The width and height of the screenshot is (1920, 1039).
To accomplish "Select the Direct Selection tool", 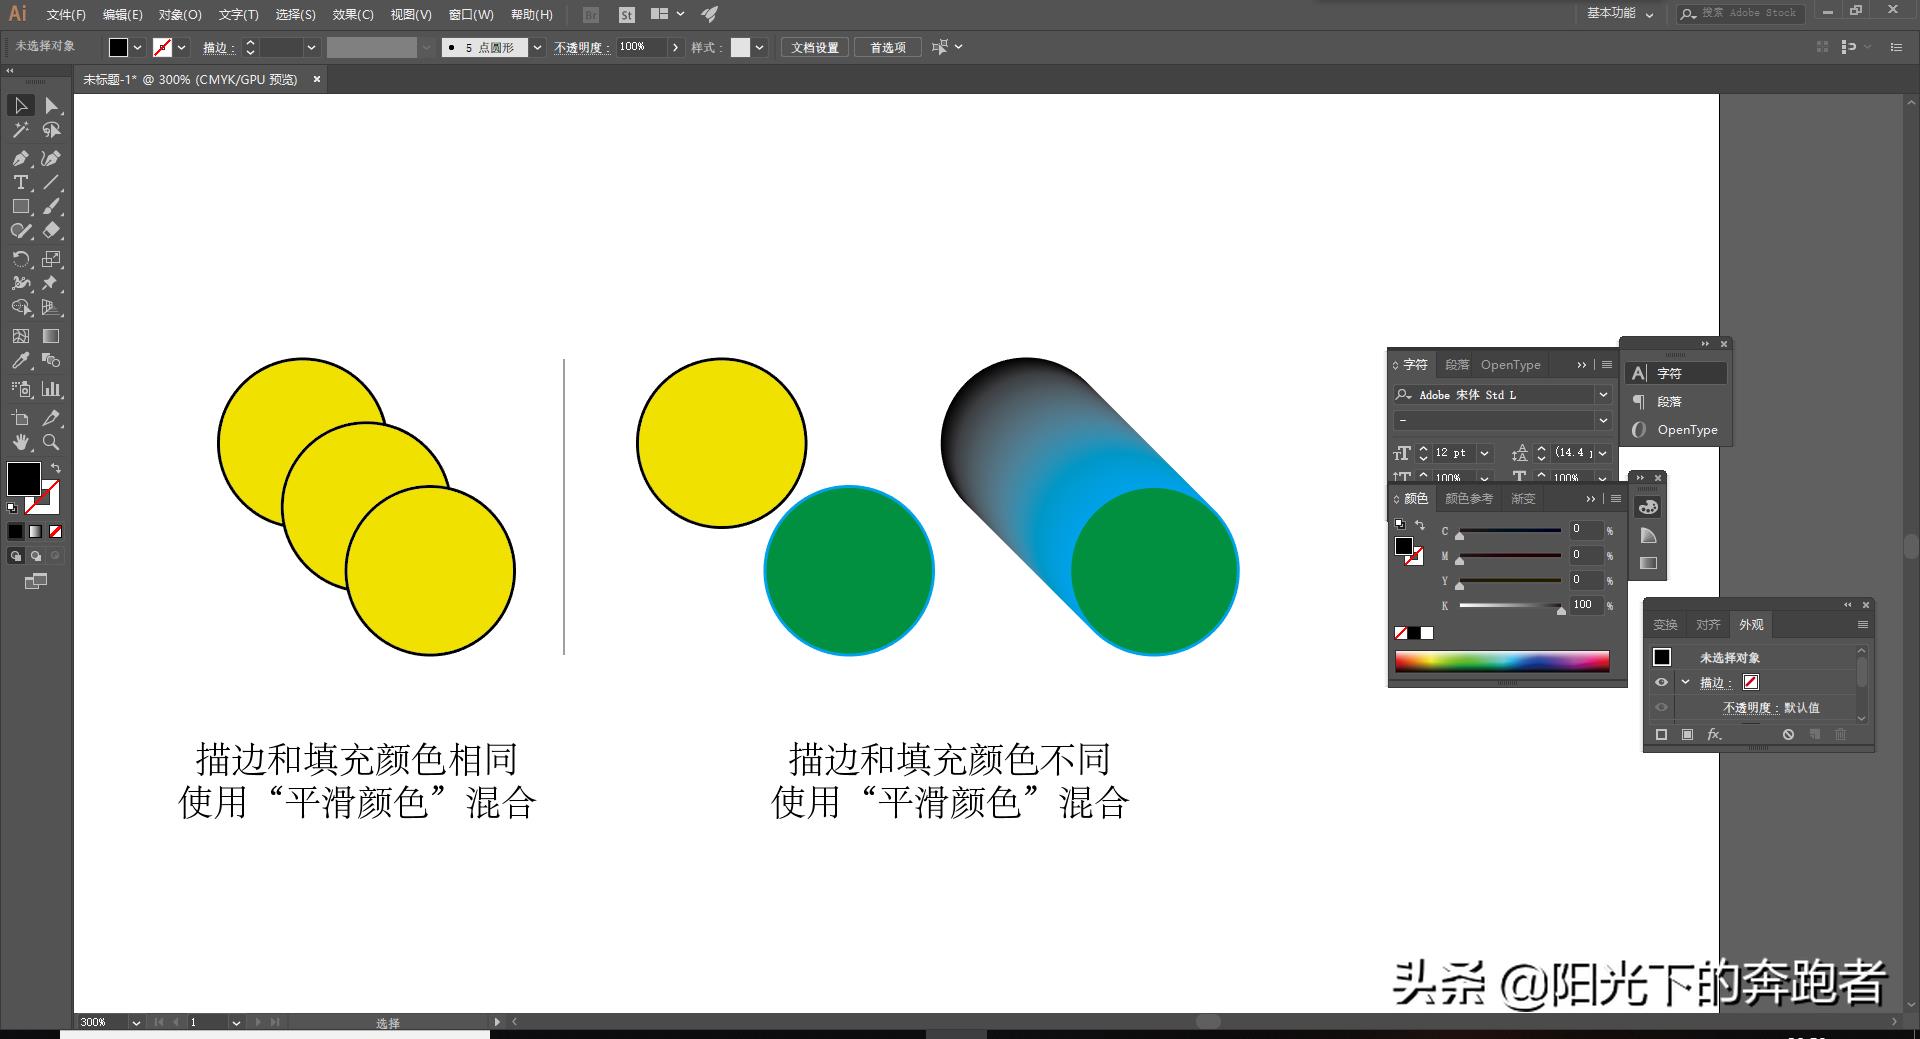I will click(51, 105).
